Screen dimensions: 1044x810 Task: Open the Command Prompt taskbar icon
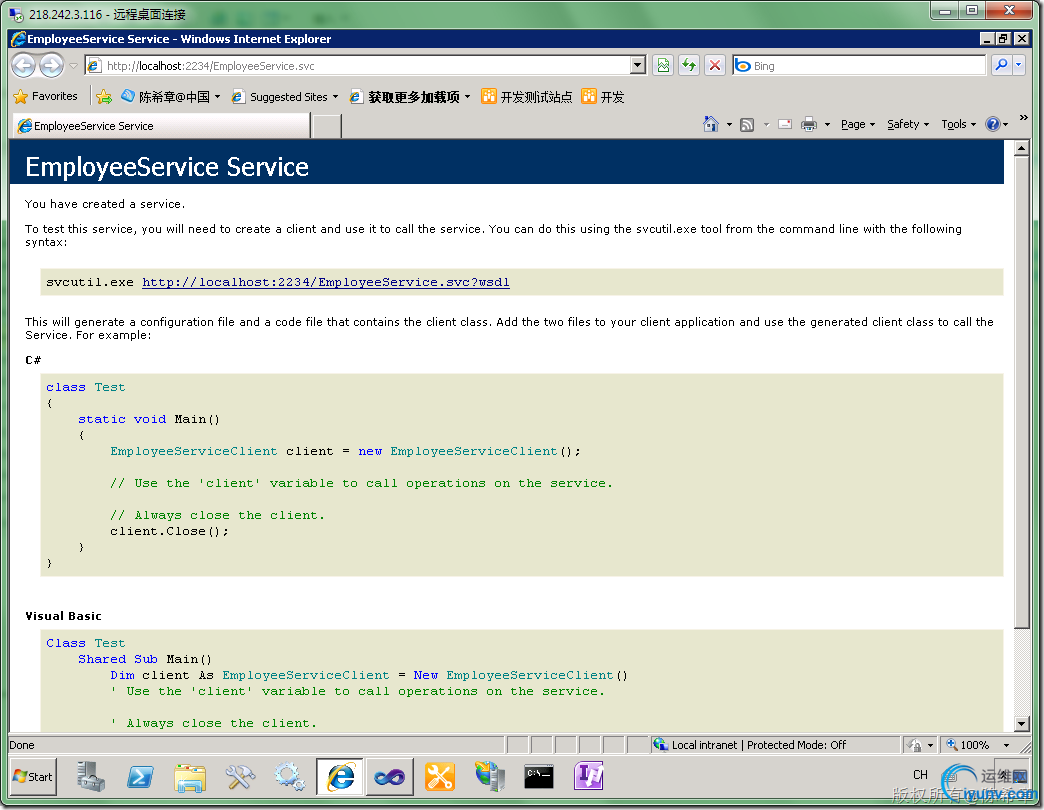(x=539, y=776)
